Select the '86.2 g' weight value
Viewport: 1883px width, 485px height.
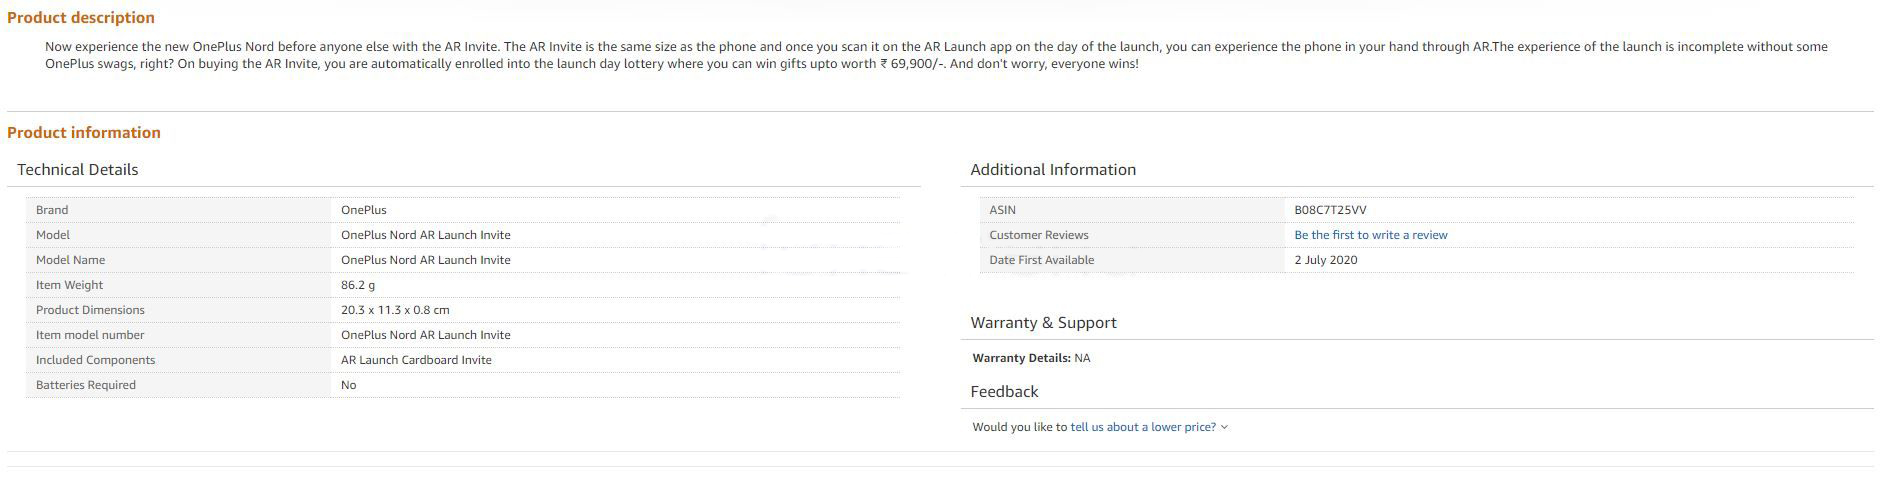coord(358,285)
